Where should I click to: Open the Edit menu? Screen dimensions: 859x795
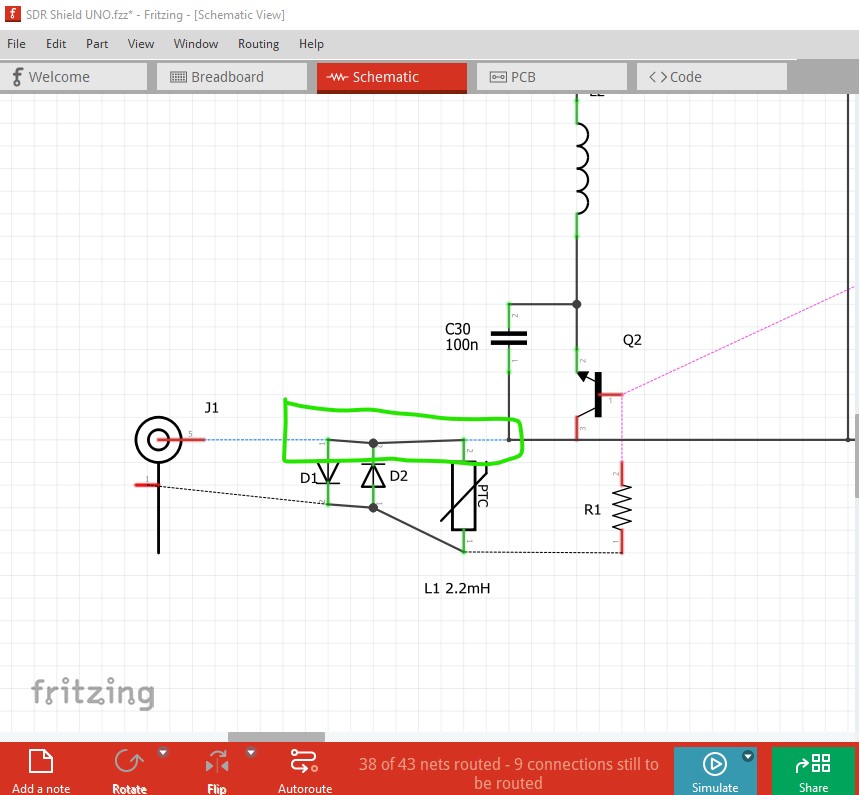pyautogui.click(x=56, y=44)
